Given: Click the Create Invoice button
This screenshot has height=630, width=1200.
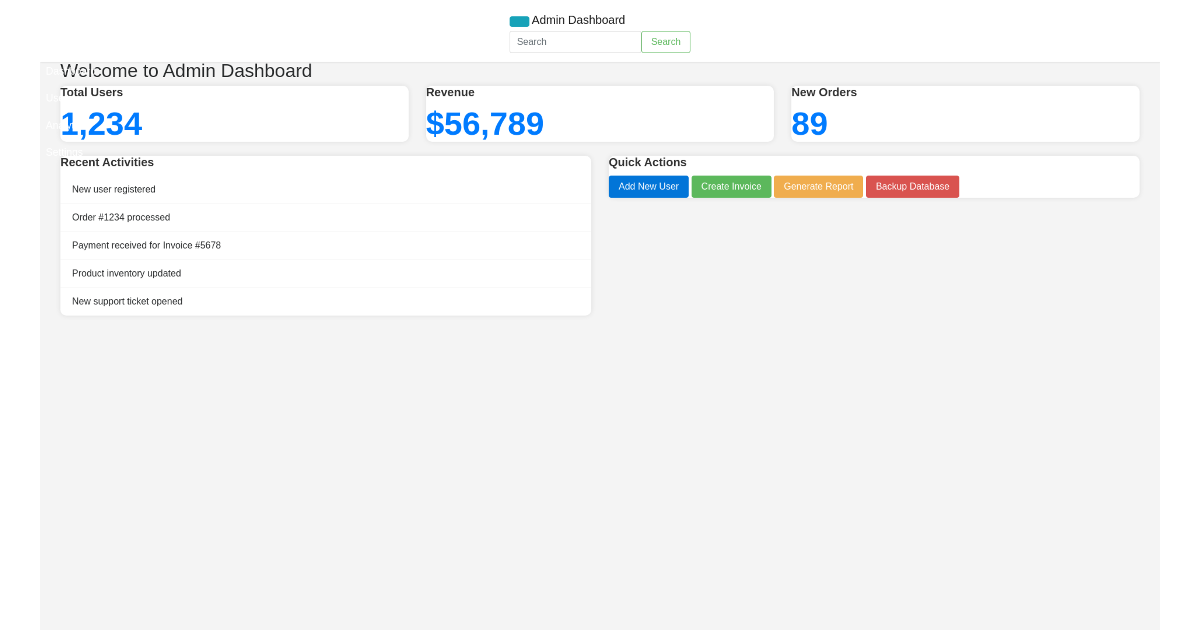Looking at the screenshot, I should coord(731,186).
